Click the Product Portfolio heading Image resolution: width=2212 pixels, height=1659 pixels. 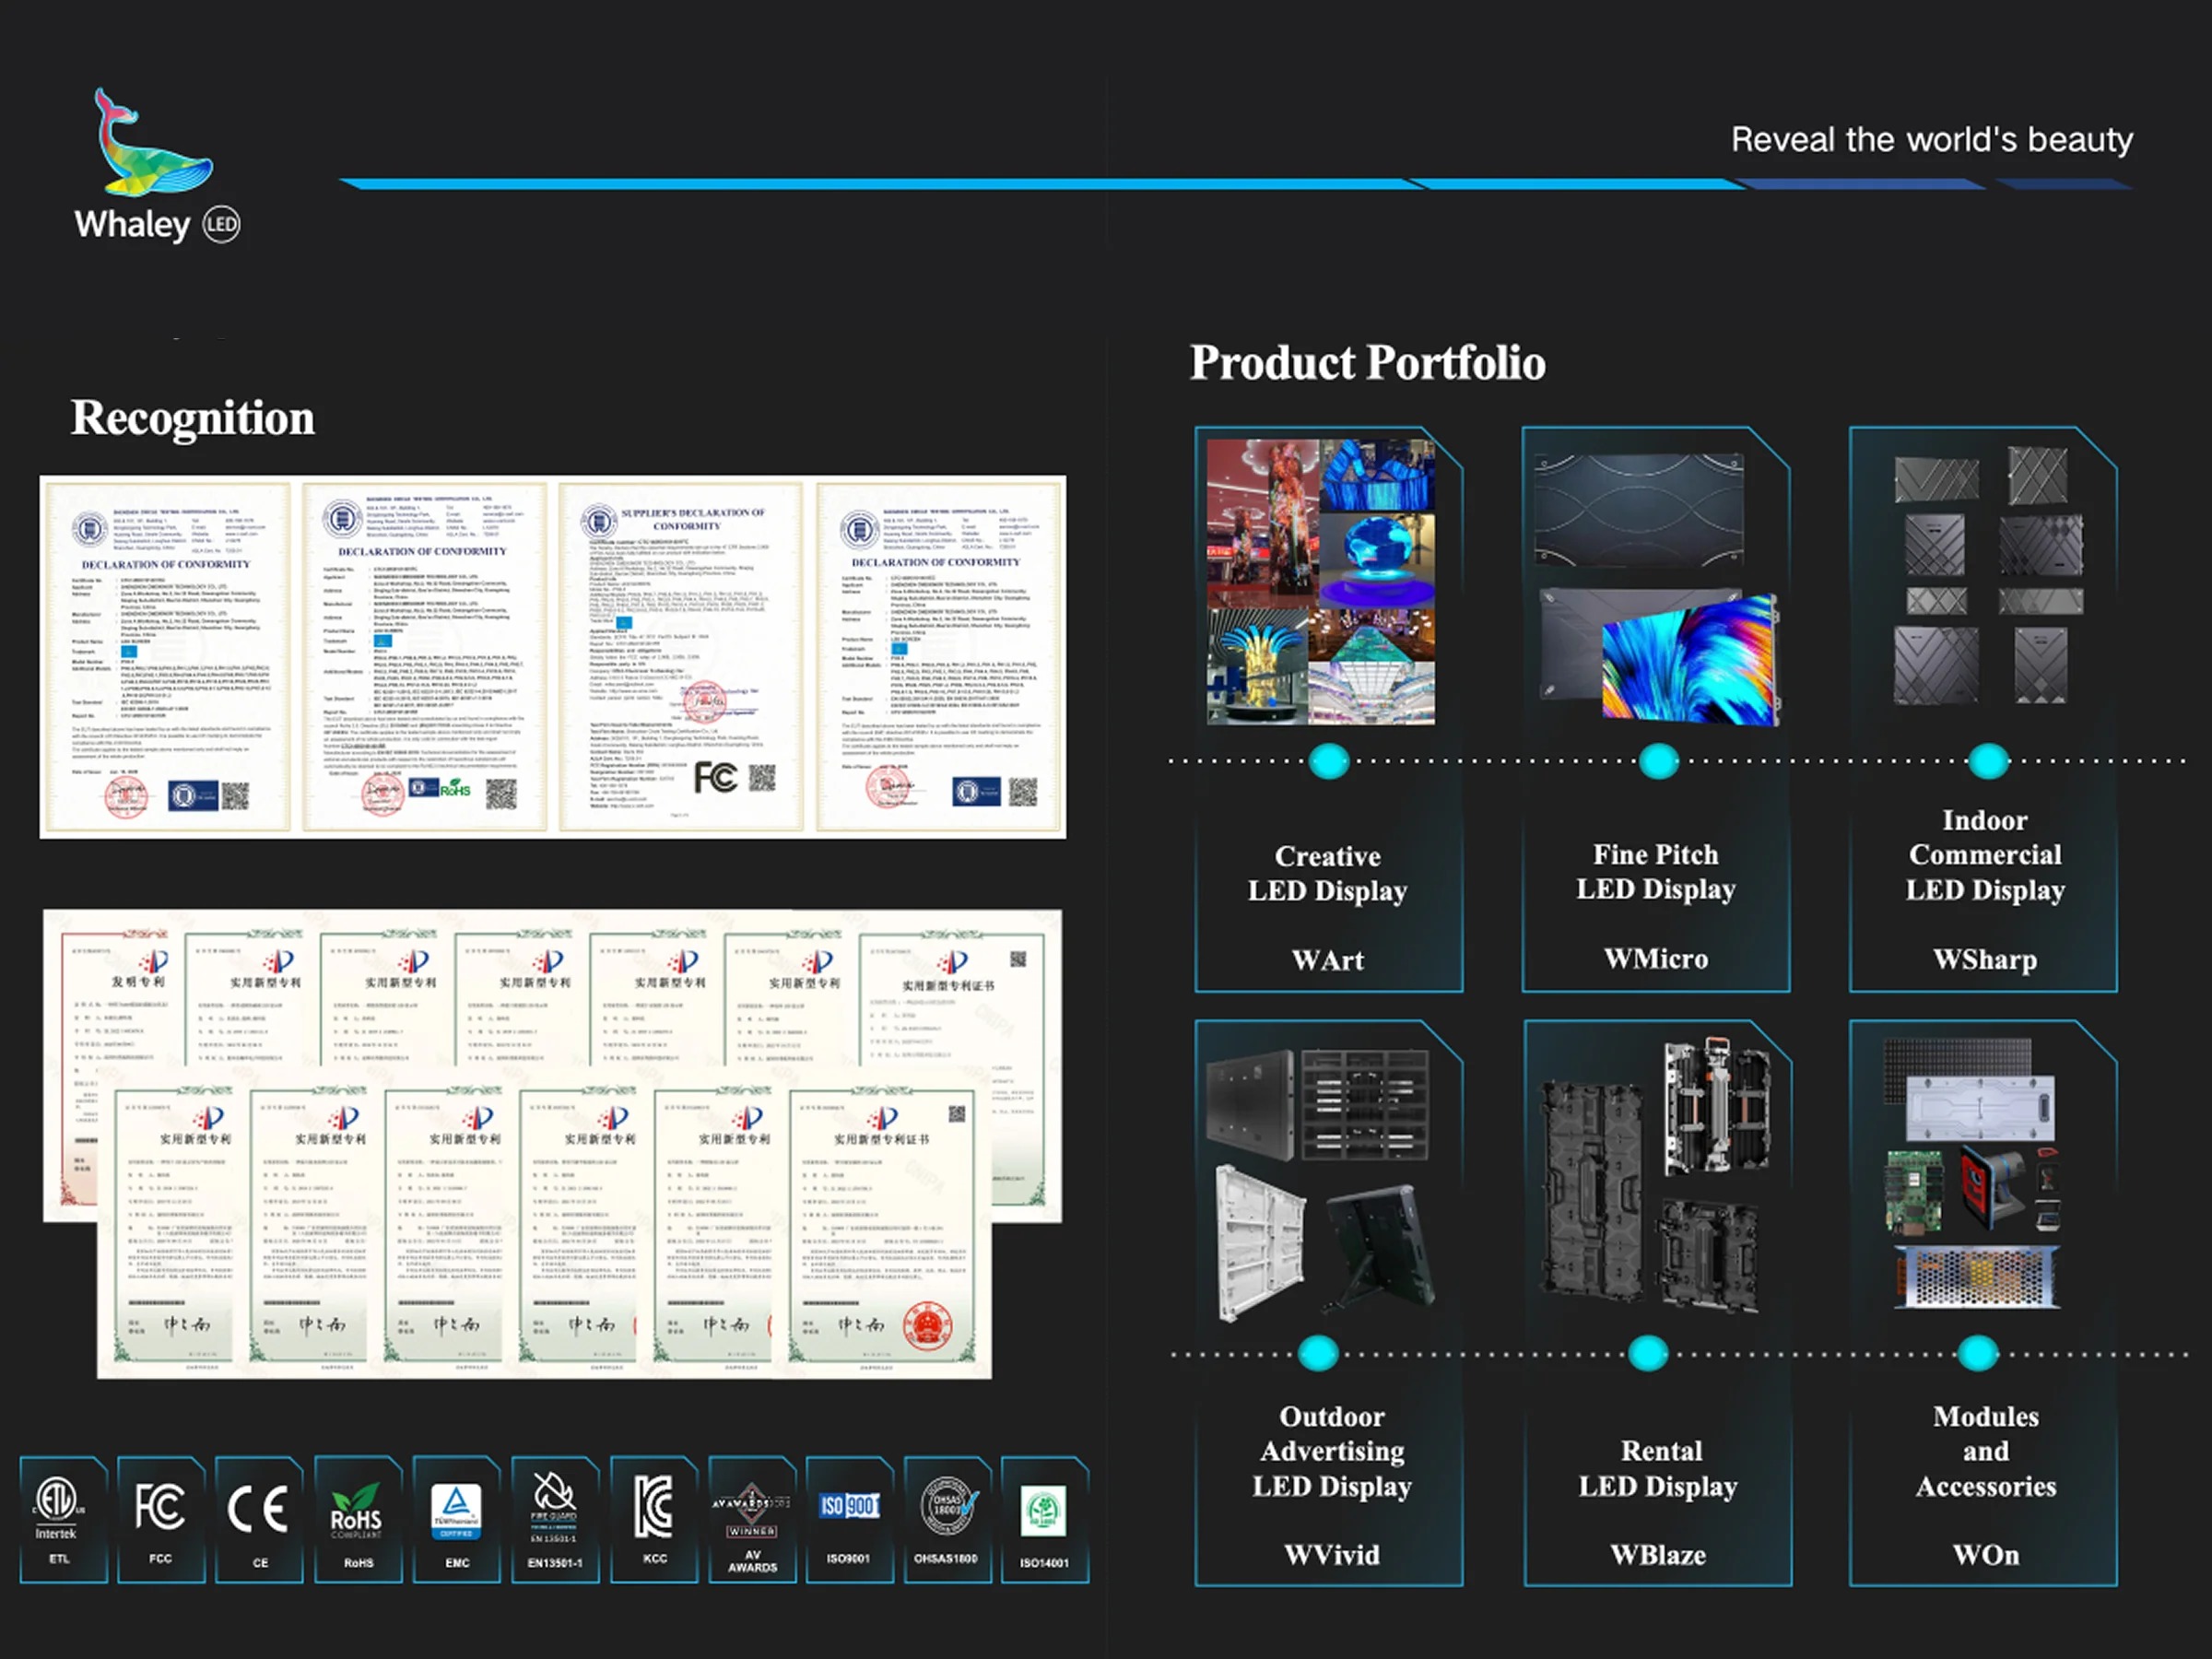[1367, 362]
